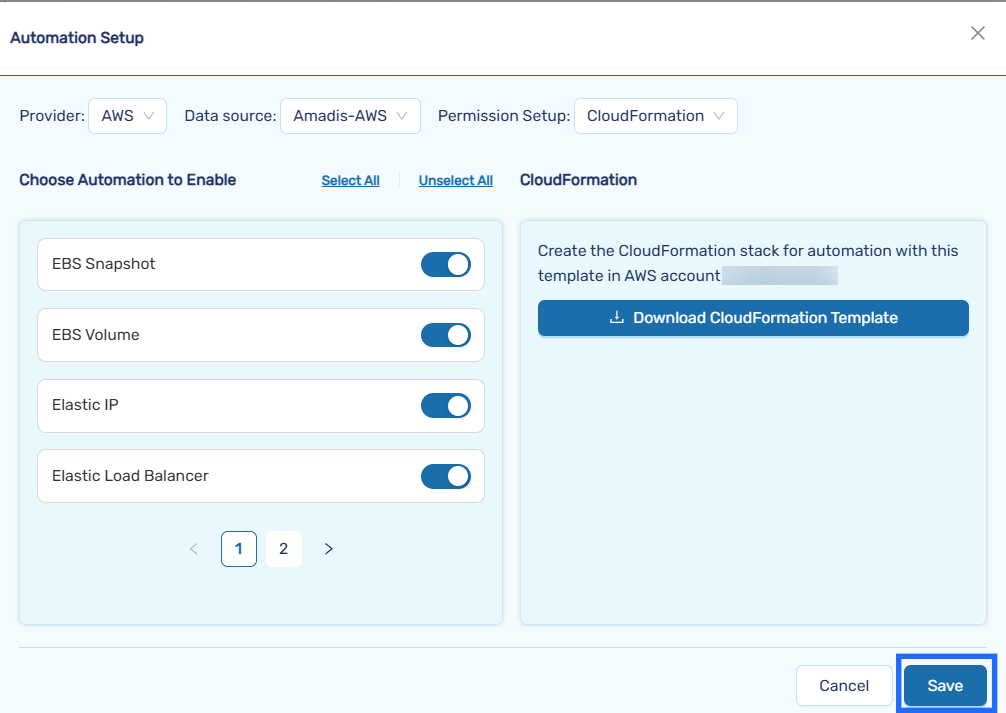Viewport: 1006px width, 713px height.
Task: Toggle EBS Snapshot automation off
Action: click(445, 265)
